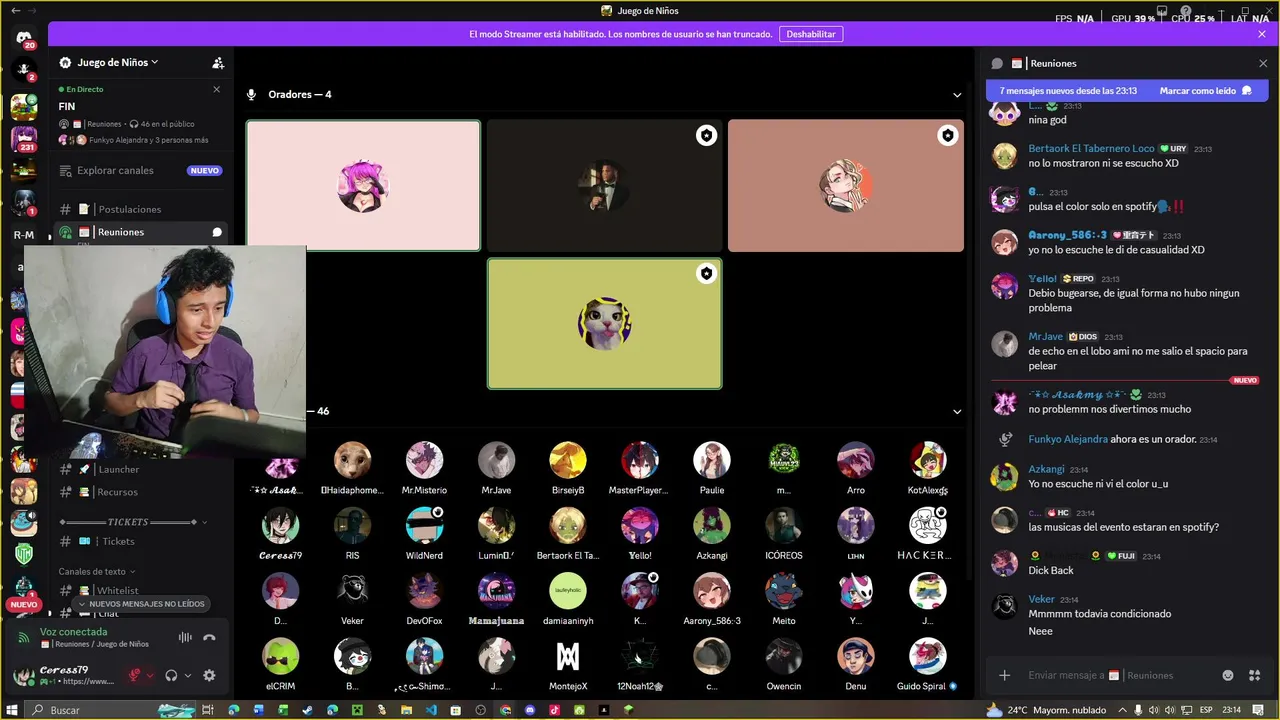1280x720 pixels.
Task: Click the Azkangi username in chat
Action: (x=1046, y=469)
